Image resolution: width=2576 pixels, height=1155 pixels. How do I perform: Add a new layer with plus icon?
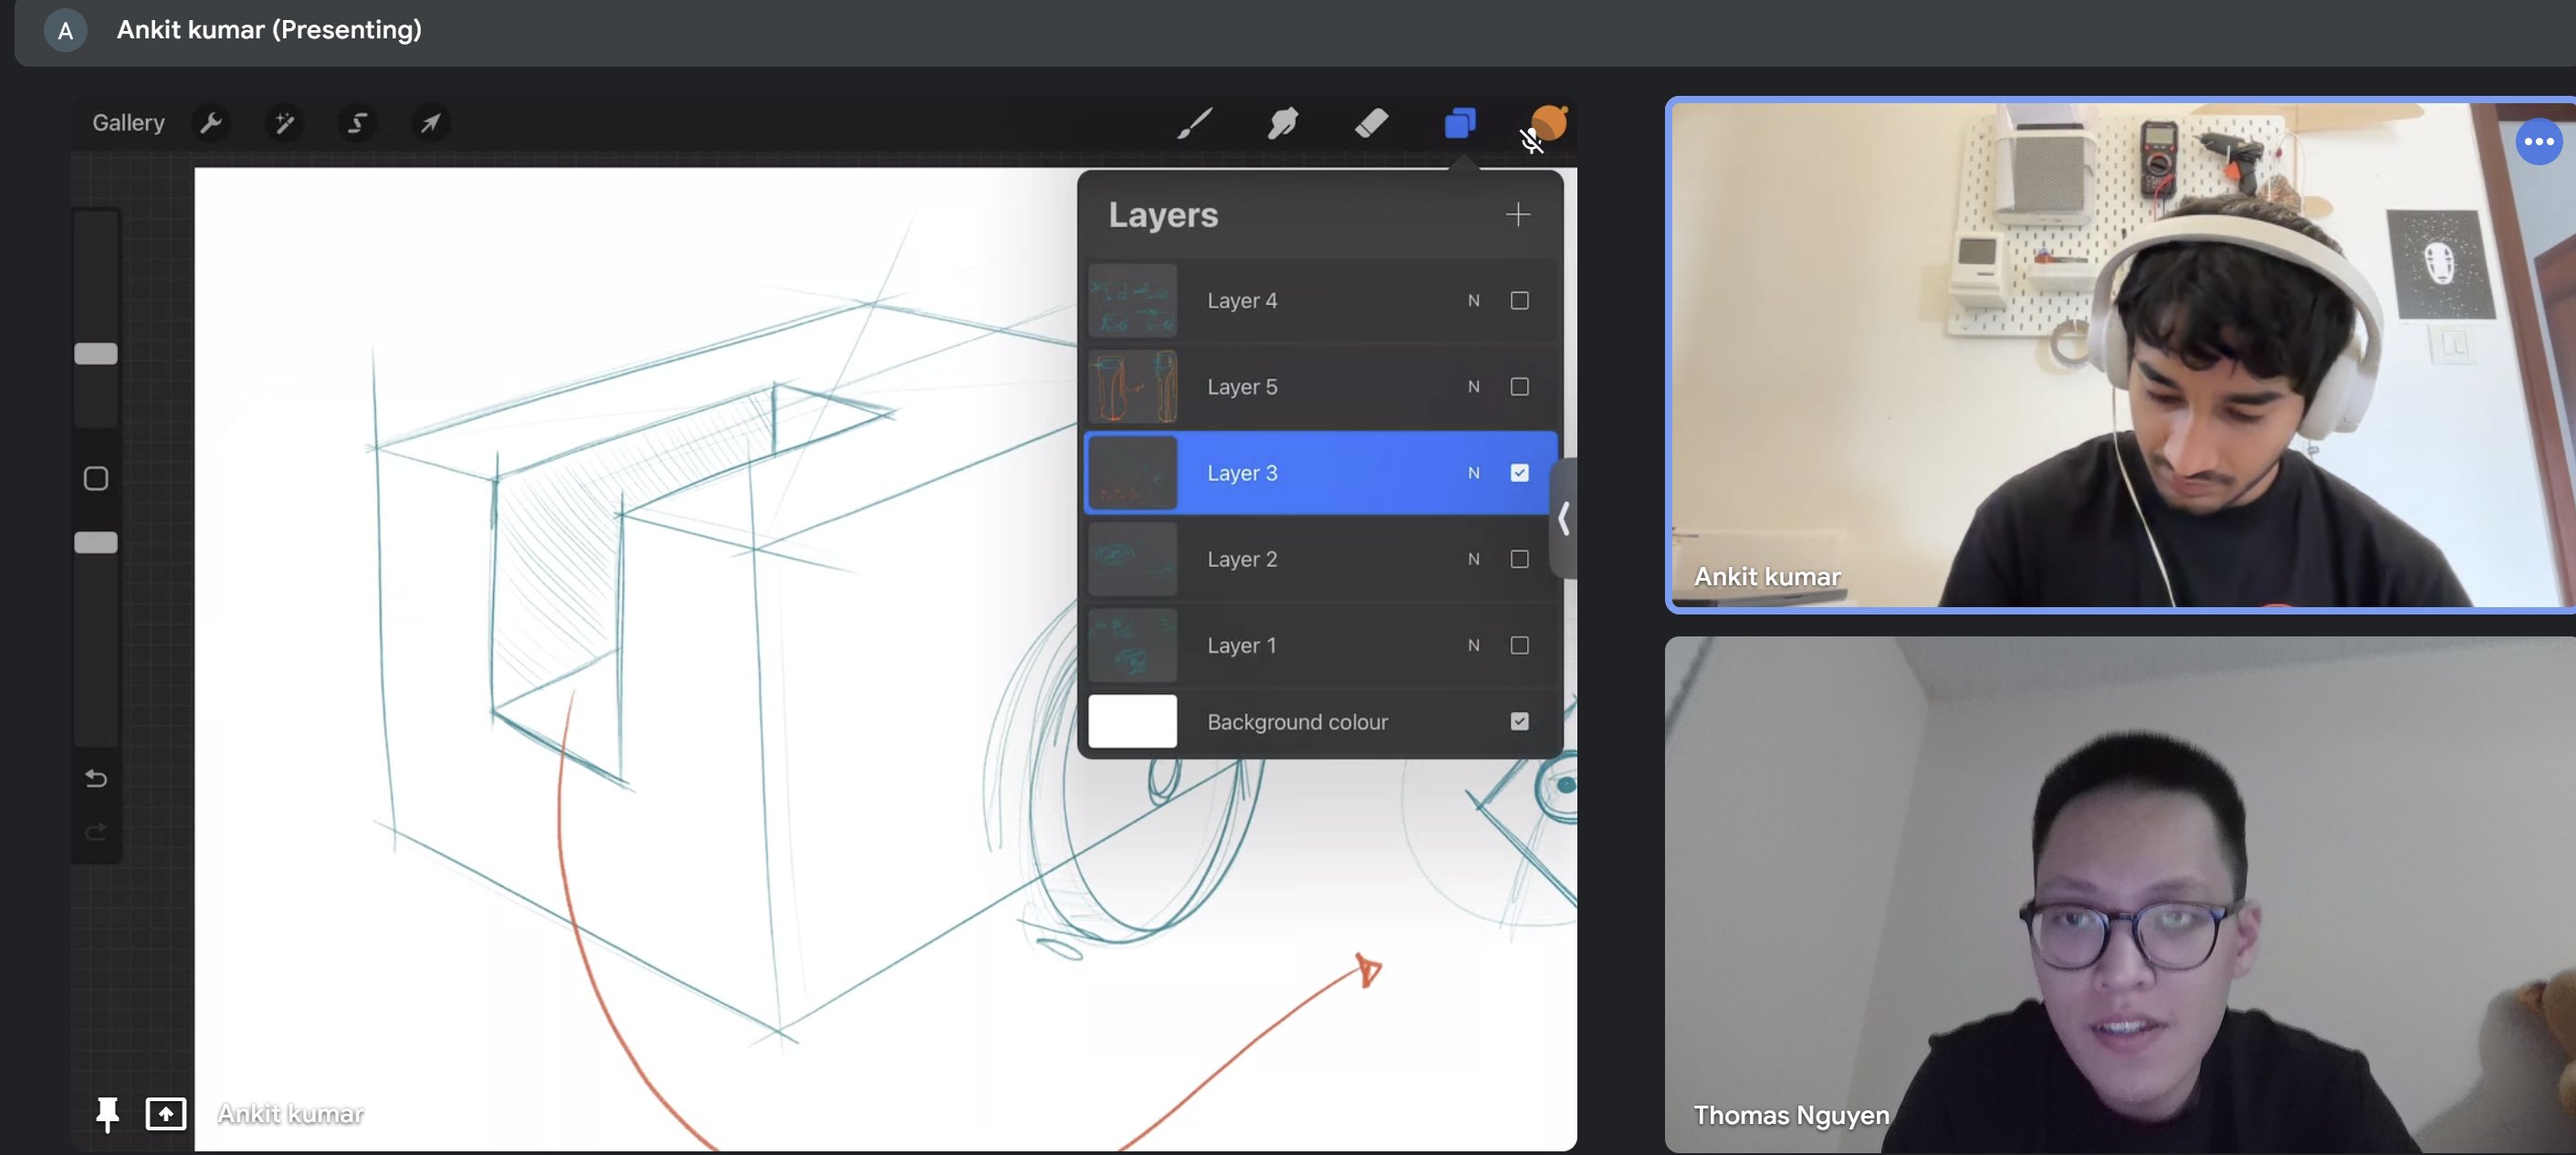coord(1518,214)
